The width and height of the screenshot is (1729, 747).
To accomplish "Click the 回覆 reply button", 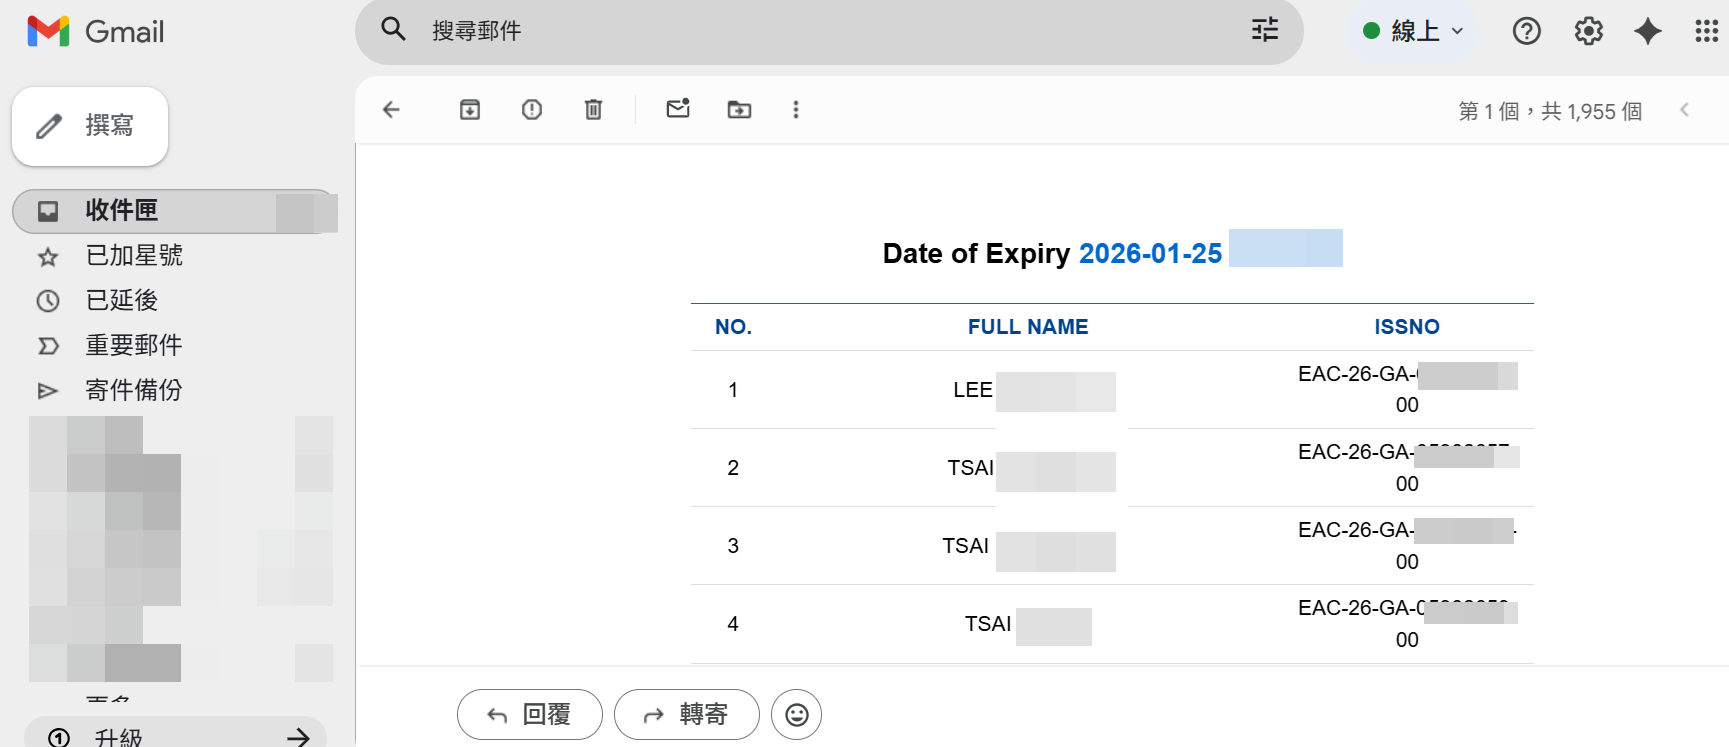I will (x=530, y=714).
